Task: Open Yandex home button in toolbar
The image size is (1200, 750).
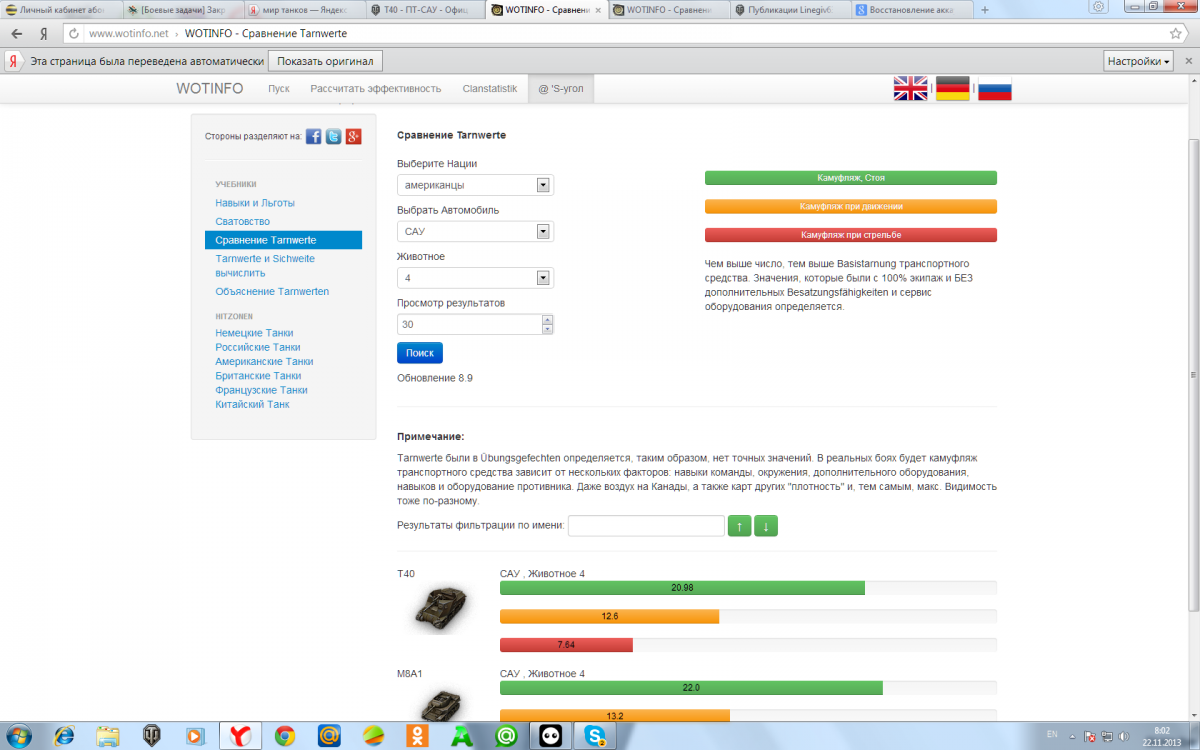Action: [44, 33]
